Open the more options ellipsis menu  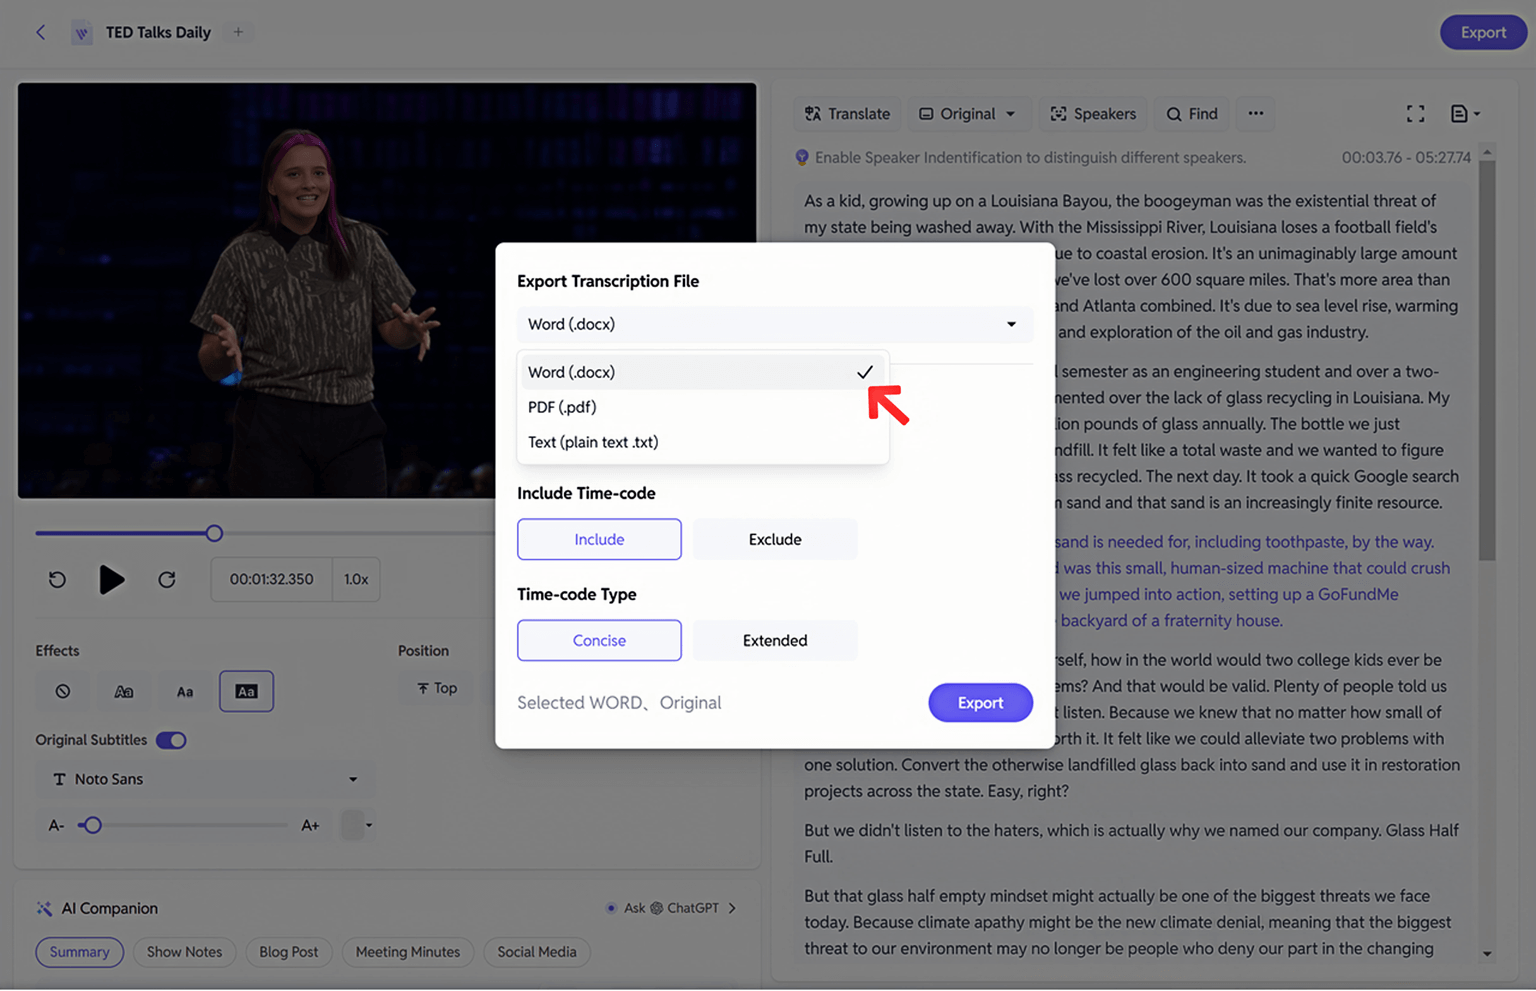[x=1256, y=113]
